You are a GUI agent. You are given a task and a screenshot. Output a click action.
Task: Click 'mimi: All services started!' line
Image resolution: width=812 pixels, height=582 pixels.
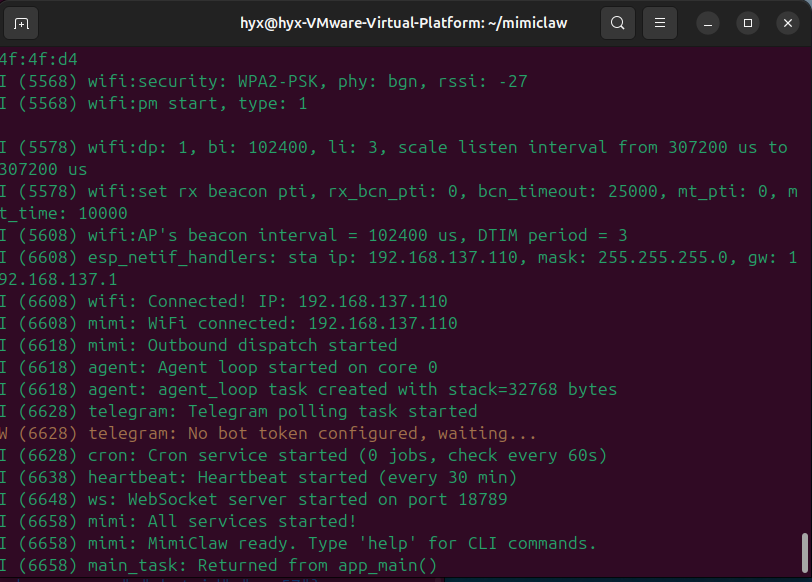click(x=178, y=521)
